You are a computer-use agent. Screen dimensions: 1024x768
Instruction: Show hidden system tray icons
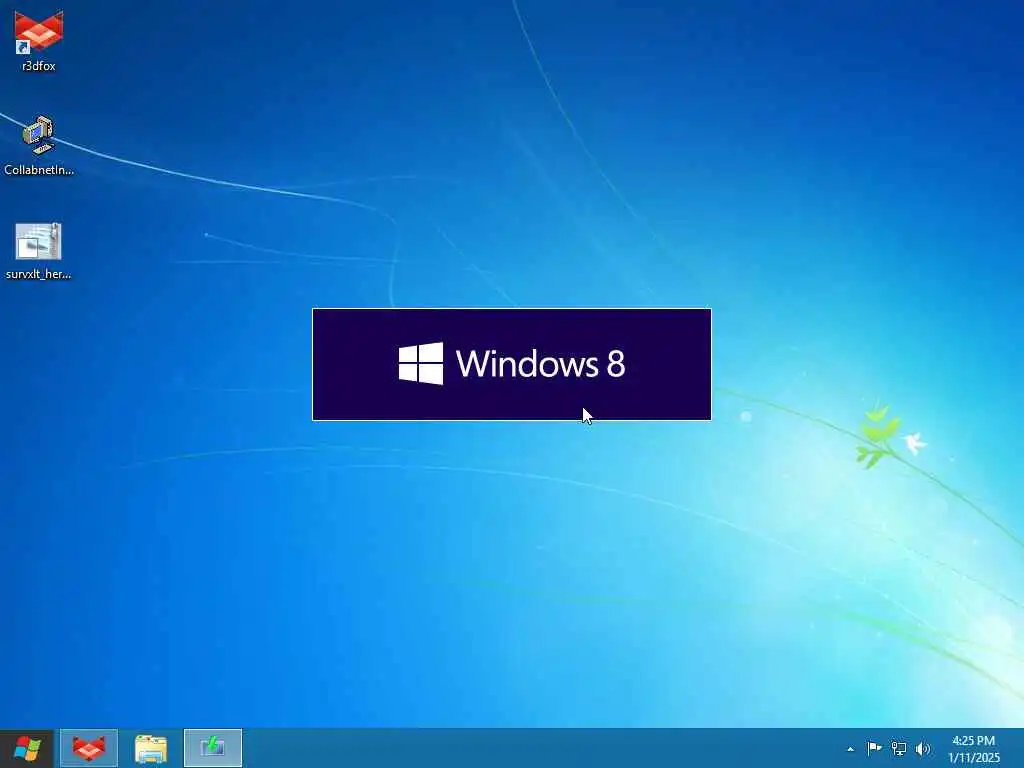coord(850,749)
